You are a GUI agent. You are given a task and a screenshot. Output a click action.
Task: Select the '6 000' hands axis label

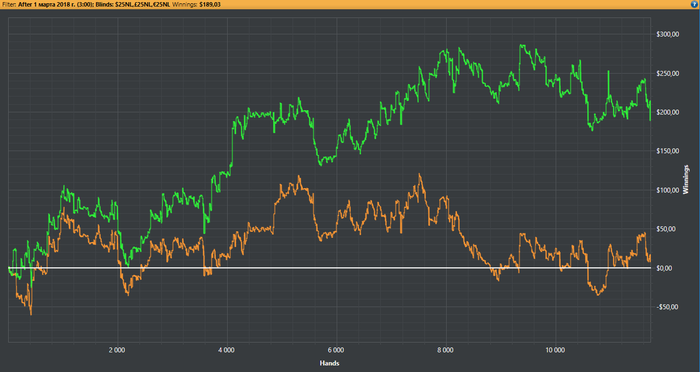(x=336, y=351)
